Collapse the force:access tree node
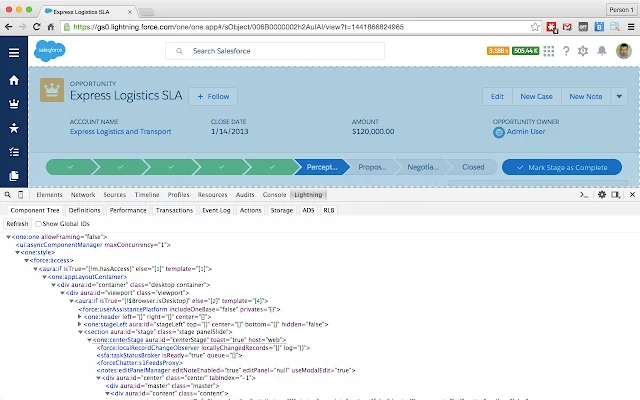Screen dimensions: 640x400 click(26, 260)
